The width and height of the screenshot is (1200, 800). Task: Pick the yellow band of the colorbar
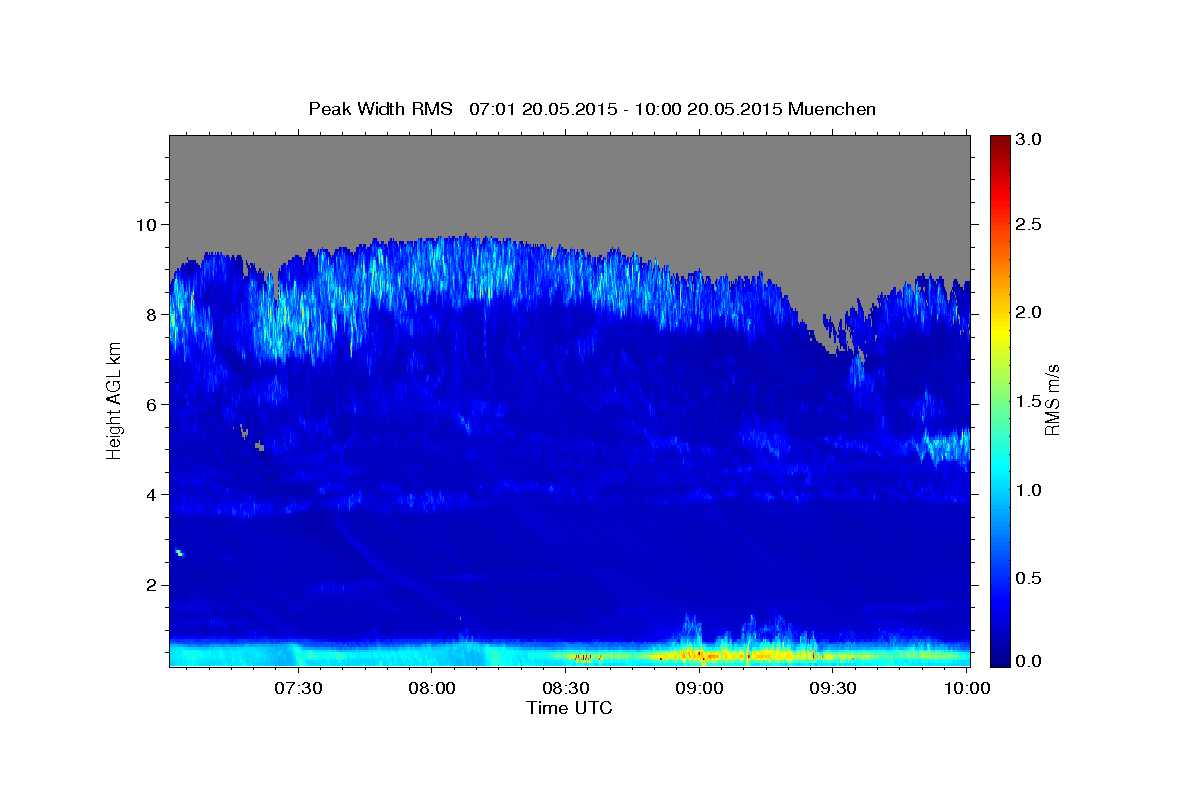coord(999,330)
